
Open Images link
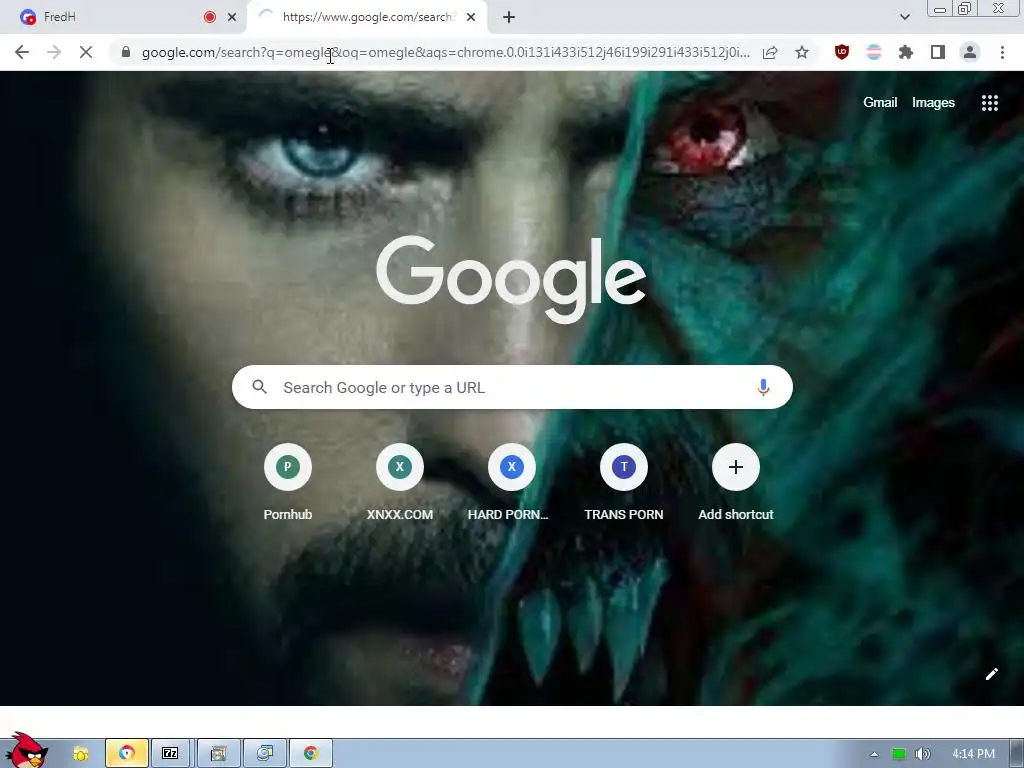click(933, 103)
